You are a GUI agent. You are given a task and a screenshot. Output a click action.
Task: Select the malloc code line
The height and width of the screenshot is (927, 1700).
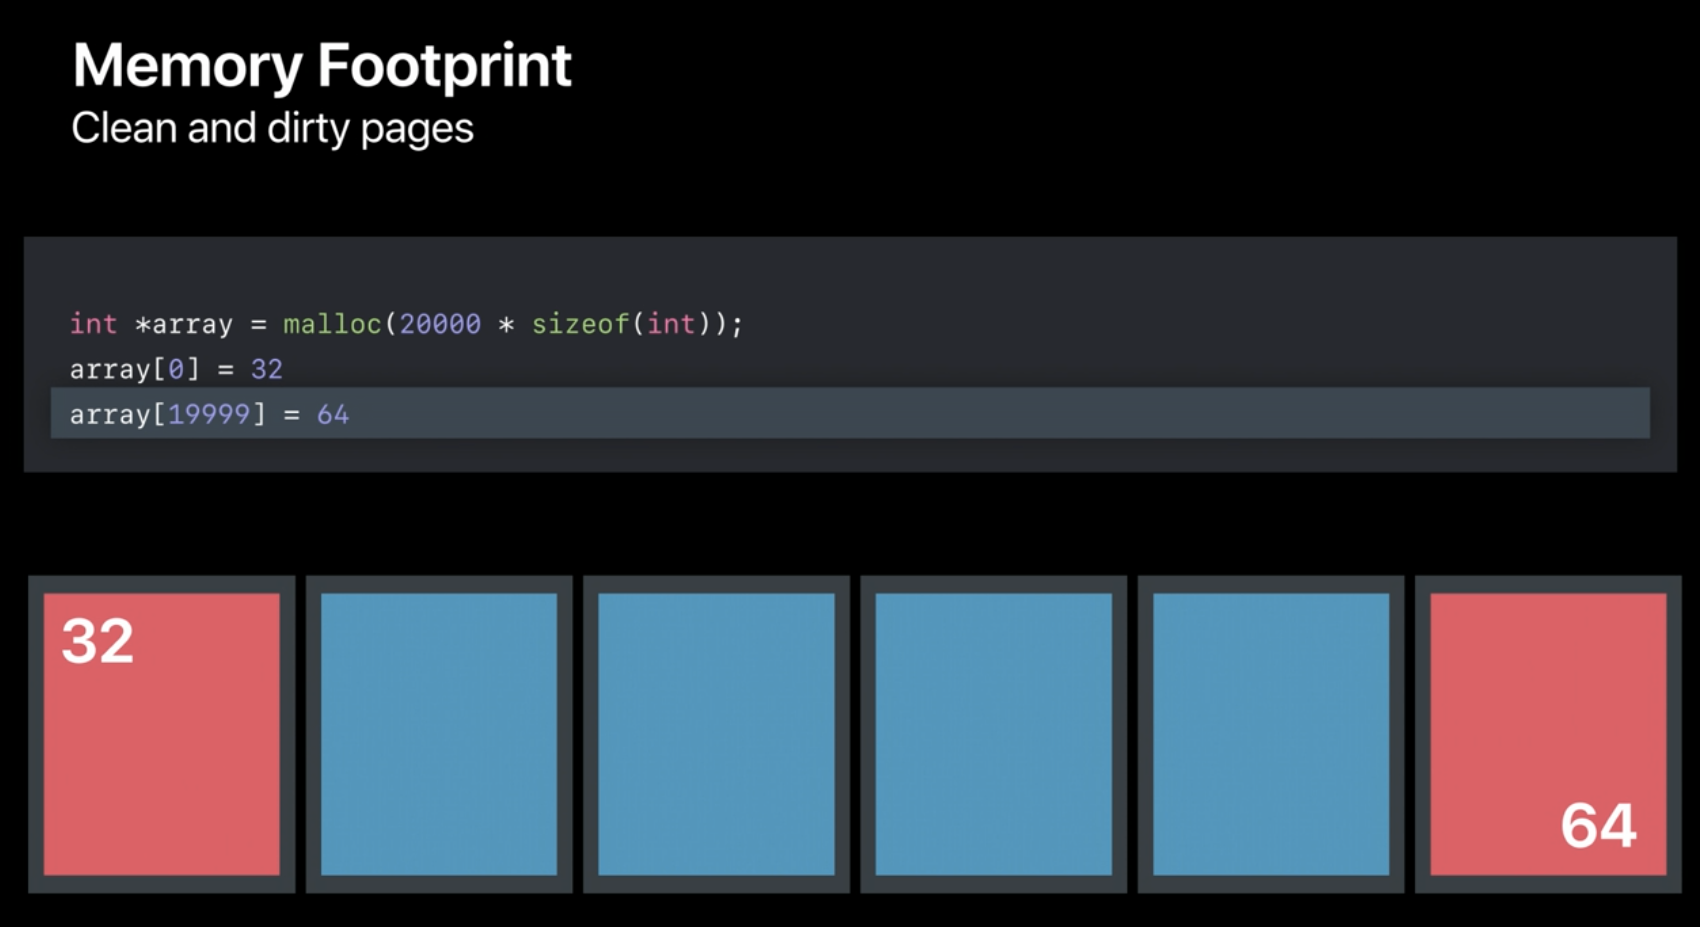pos(406,324)
